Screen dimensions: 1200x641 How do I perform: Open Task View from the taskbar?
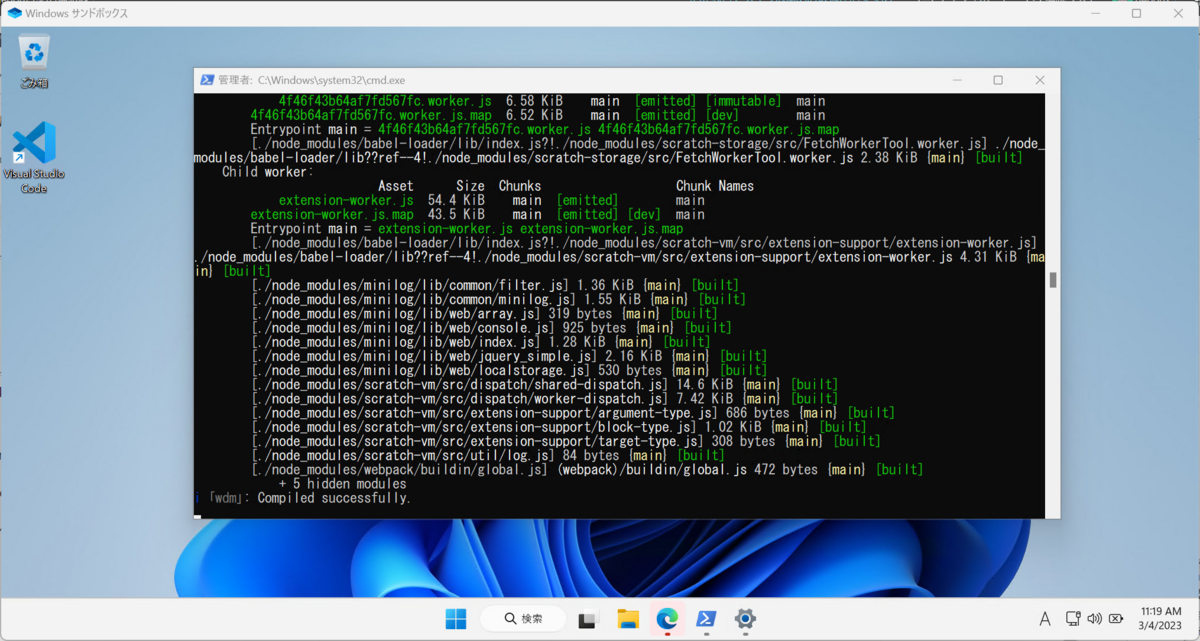pos(588,619)
